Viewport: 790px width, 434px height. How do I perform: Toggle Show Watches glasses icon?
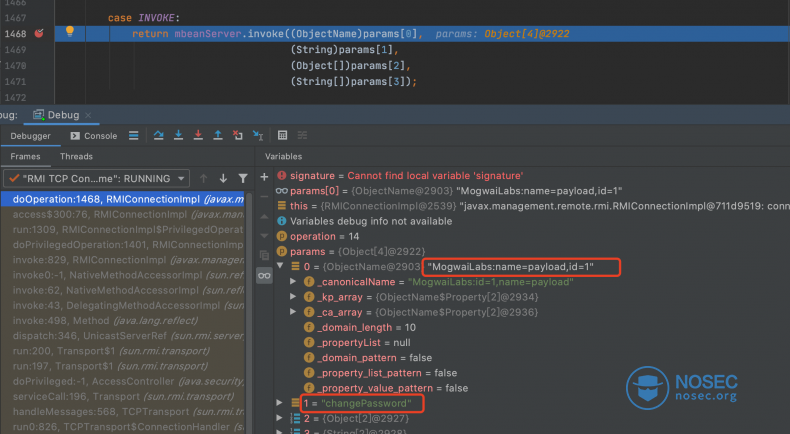264,275
